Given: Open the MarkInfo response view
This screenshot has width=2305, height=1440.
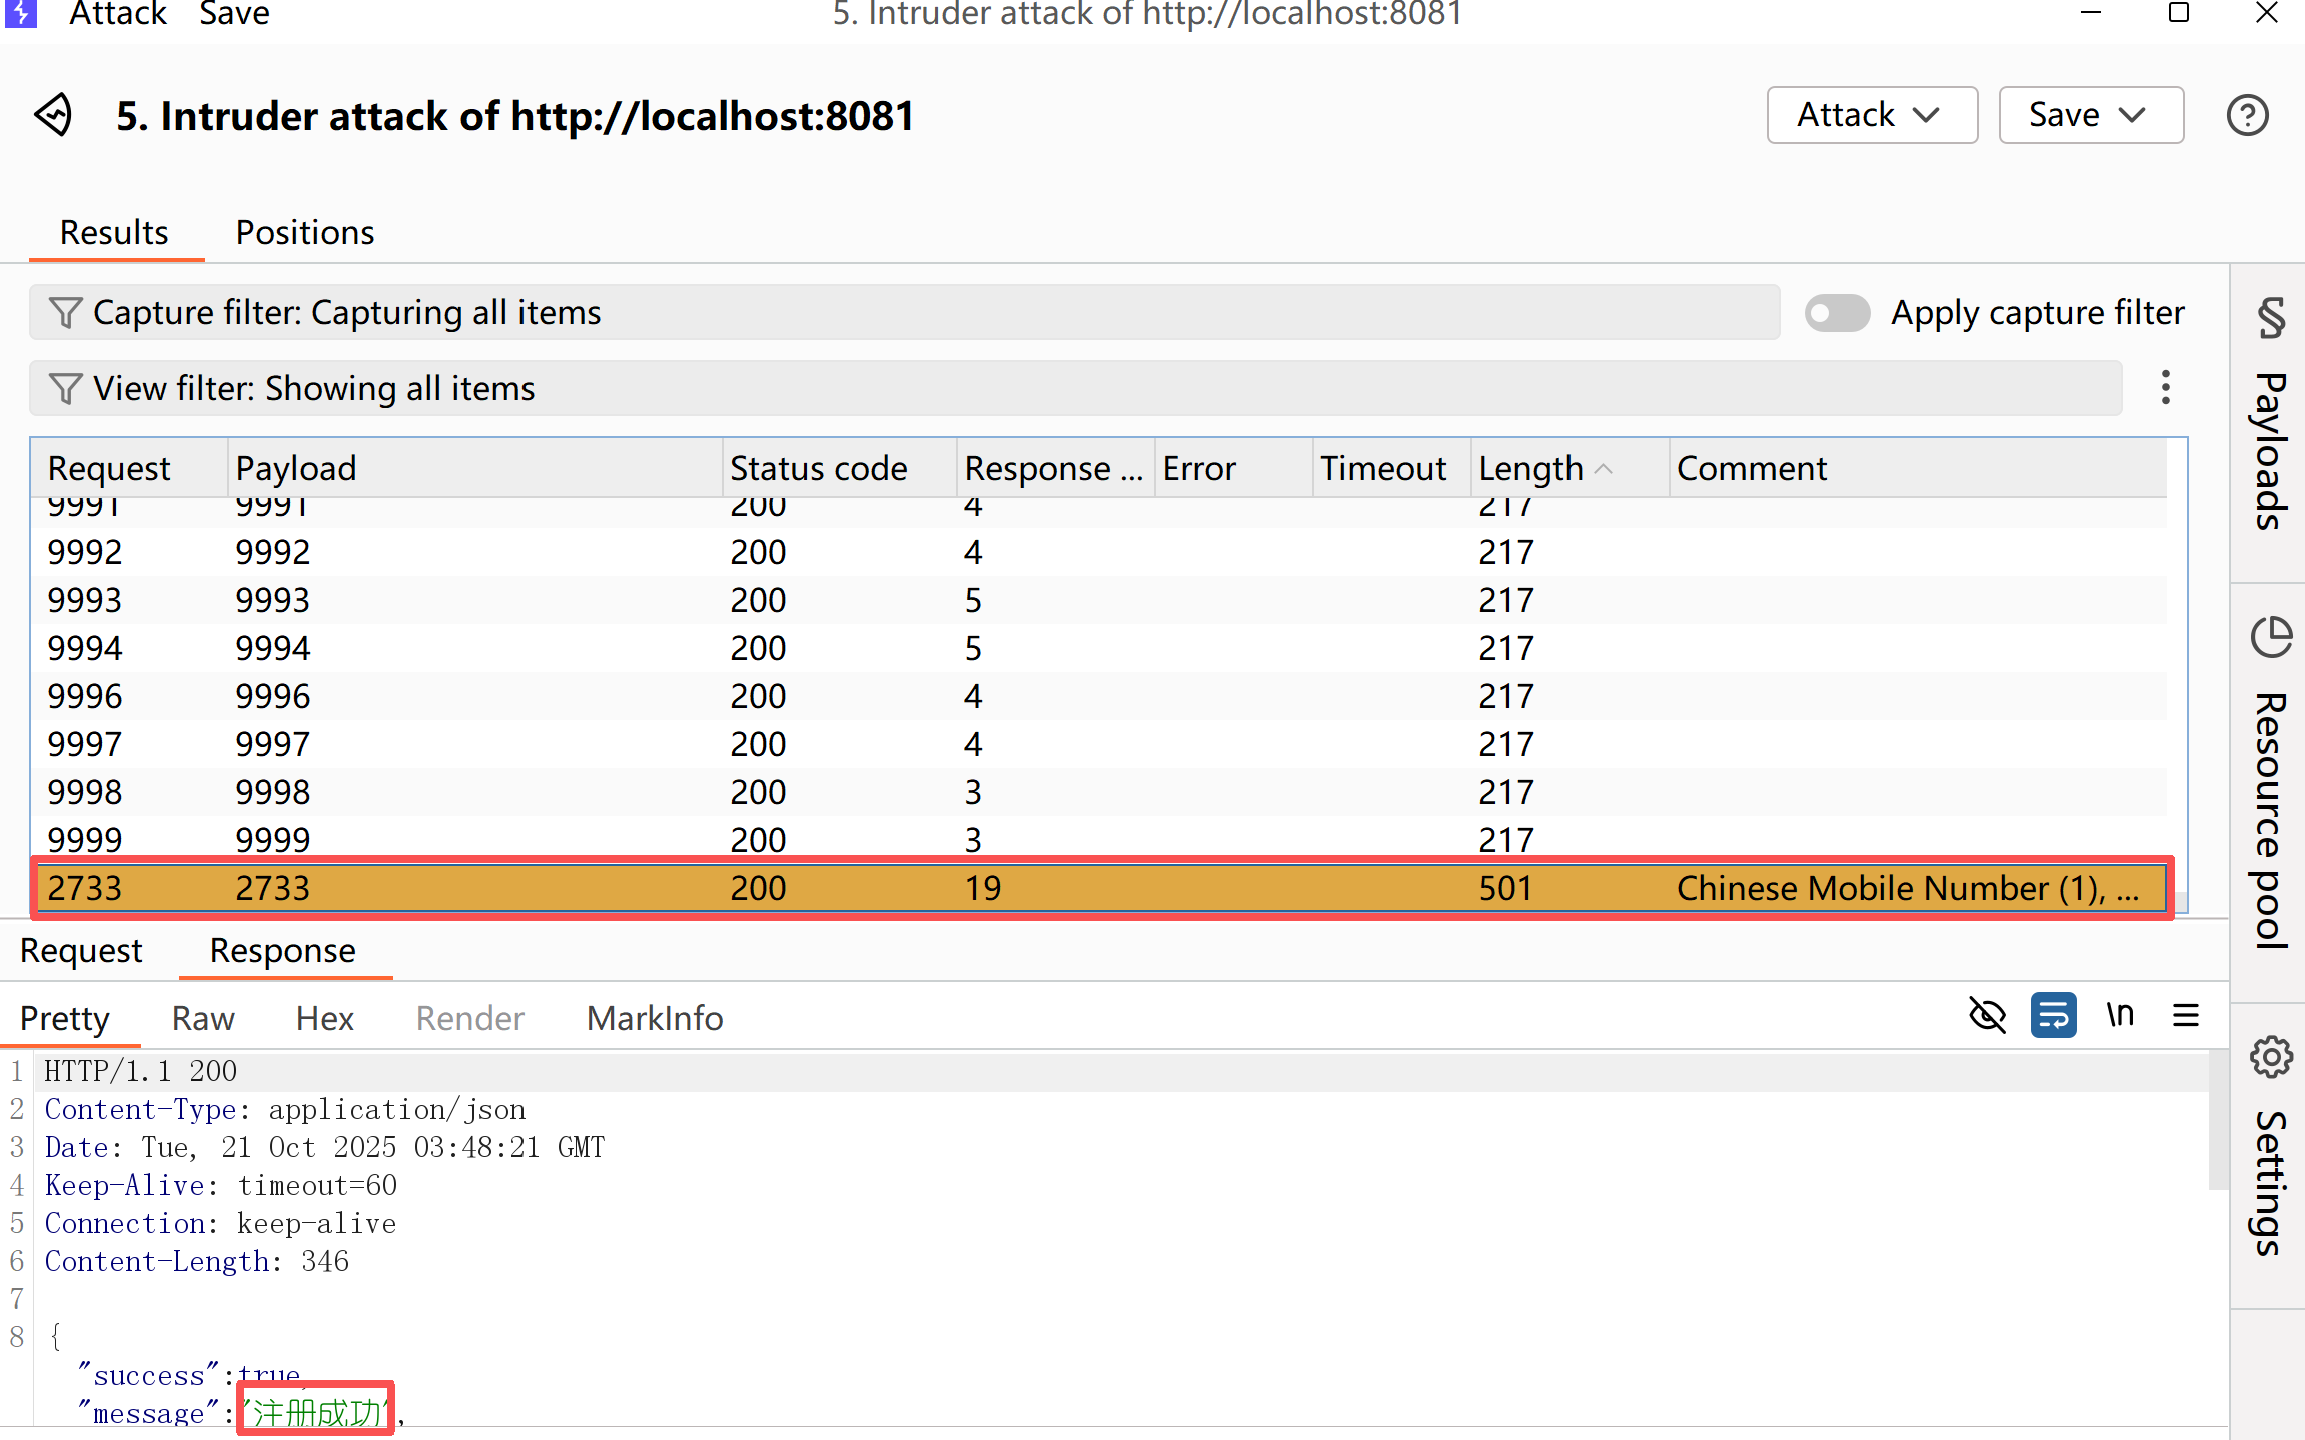Looking at the screenshot, I should [x=655, y=1018].
